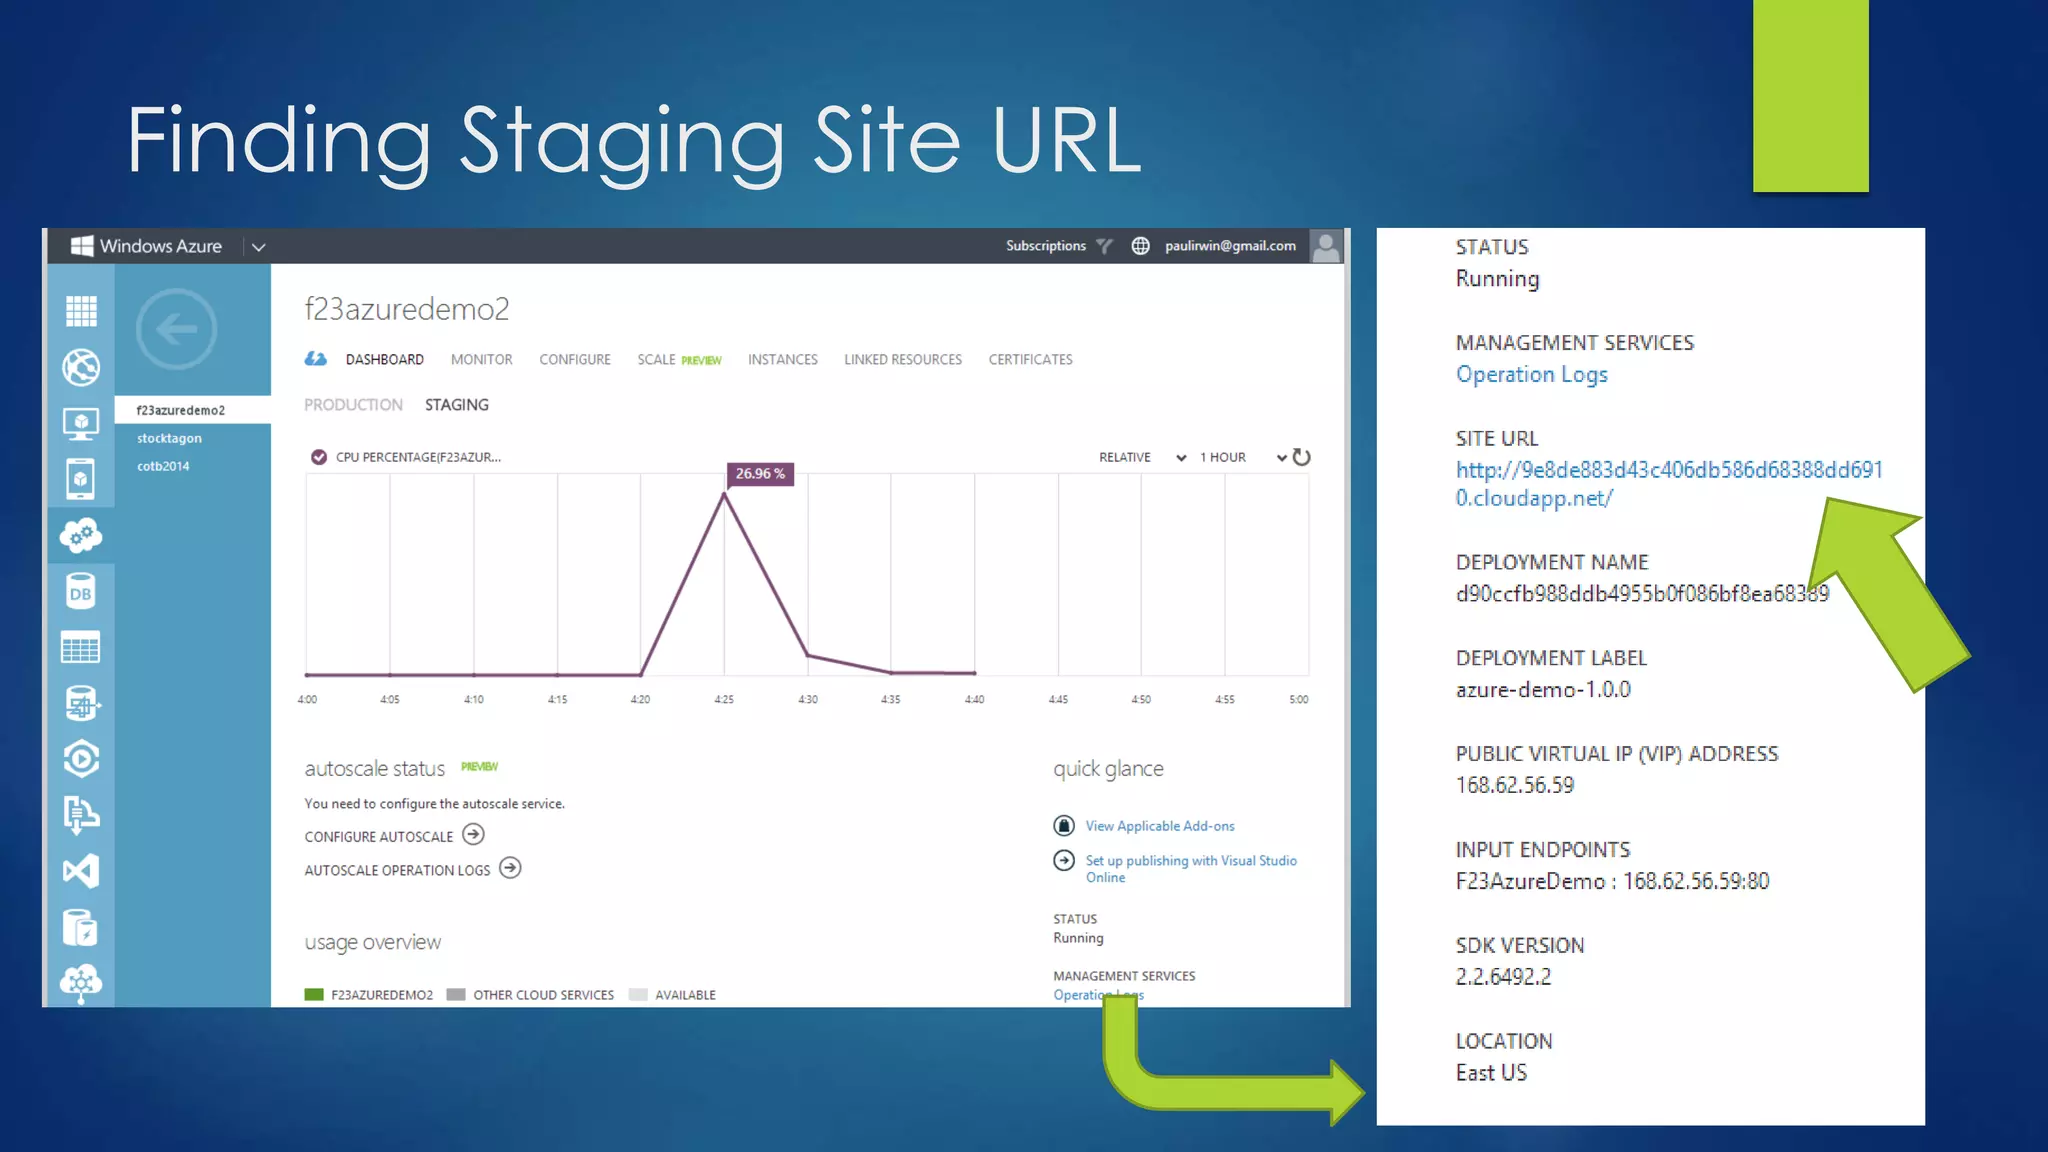The image size is (2048, 1152).
Task: Expand the Windows Azure header chevron
Action: point(258,247)
